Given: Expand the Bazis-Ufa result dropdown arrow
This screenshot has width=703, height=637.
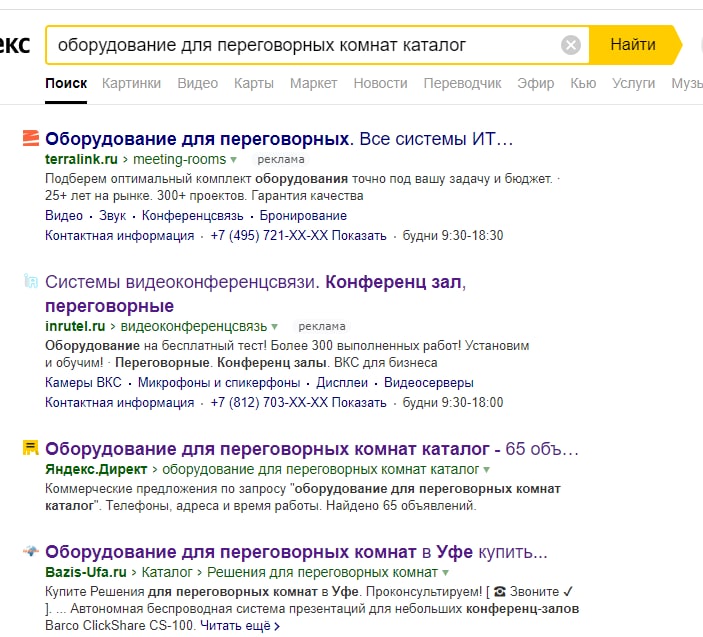Looking at the screenshot, I should click(445, 573).
